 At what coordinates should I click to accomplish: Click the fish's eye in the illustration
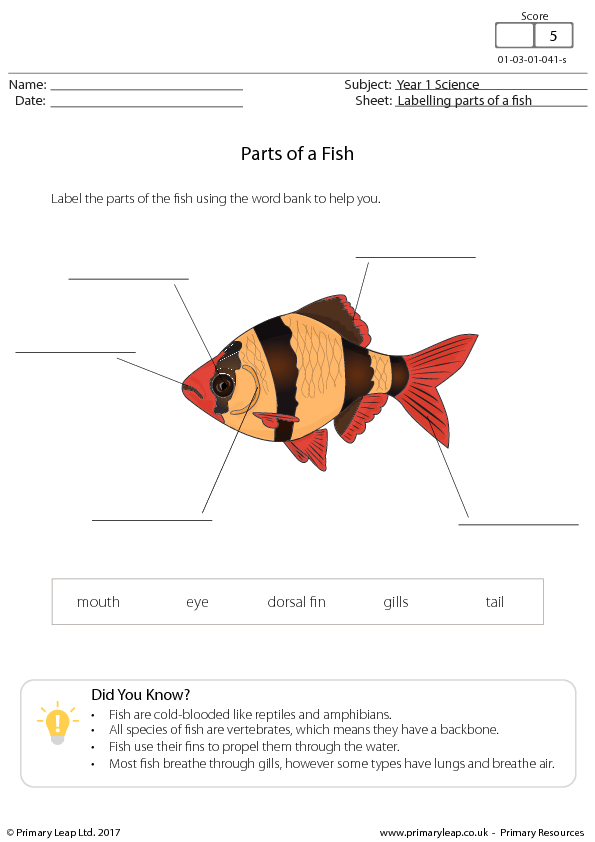point(222,384)
